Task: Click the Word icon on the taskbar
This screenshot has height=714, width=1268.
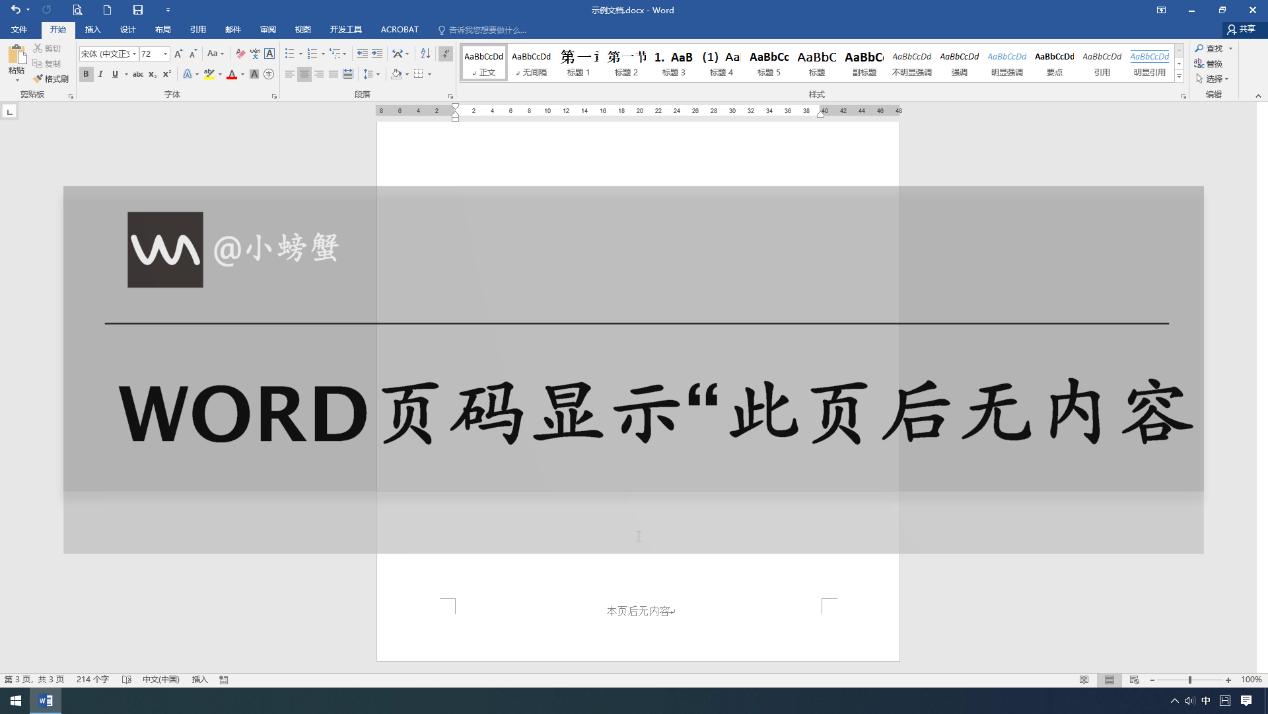Action: 44,701
